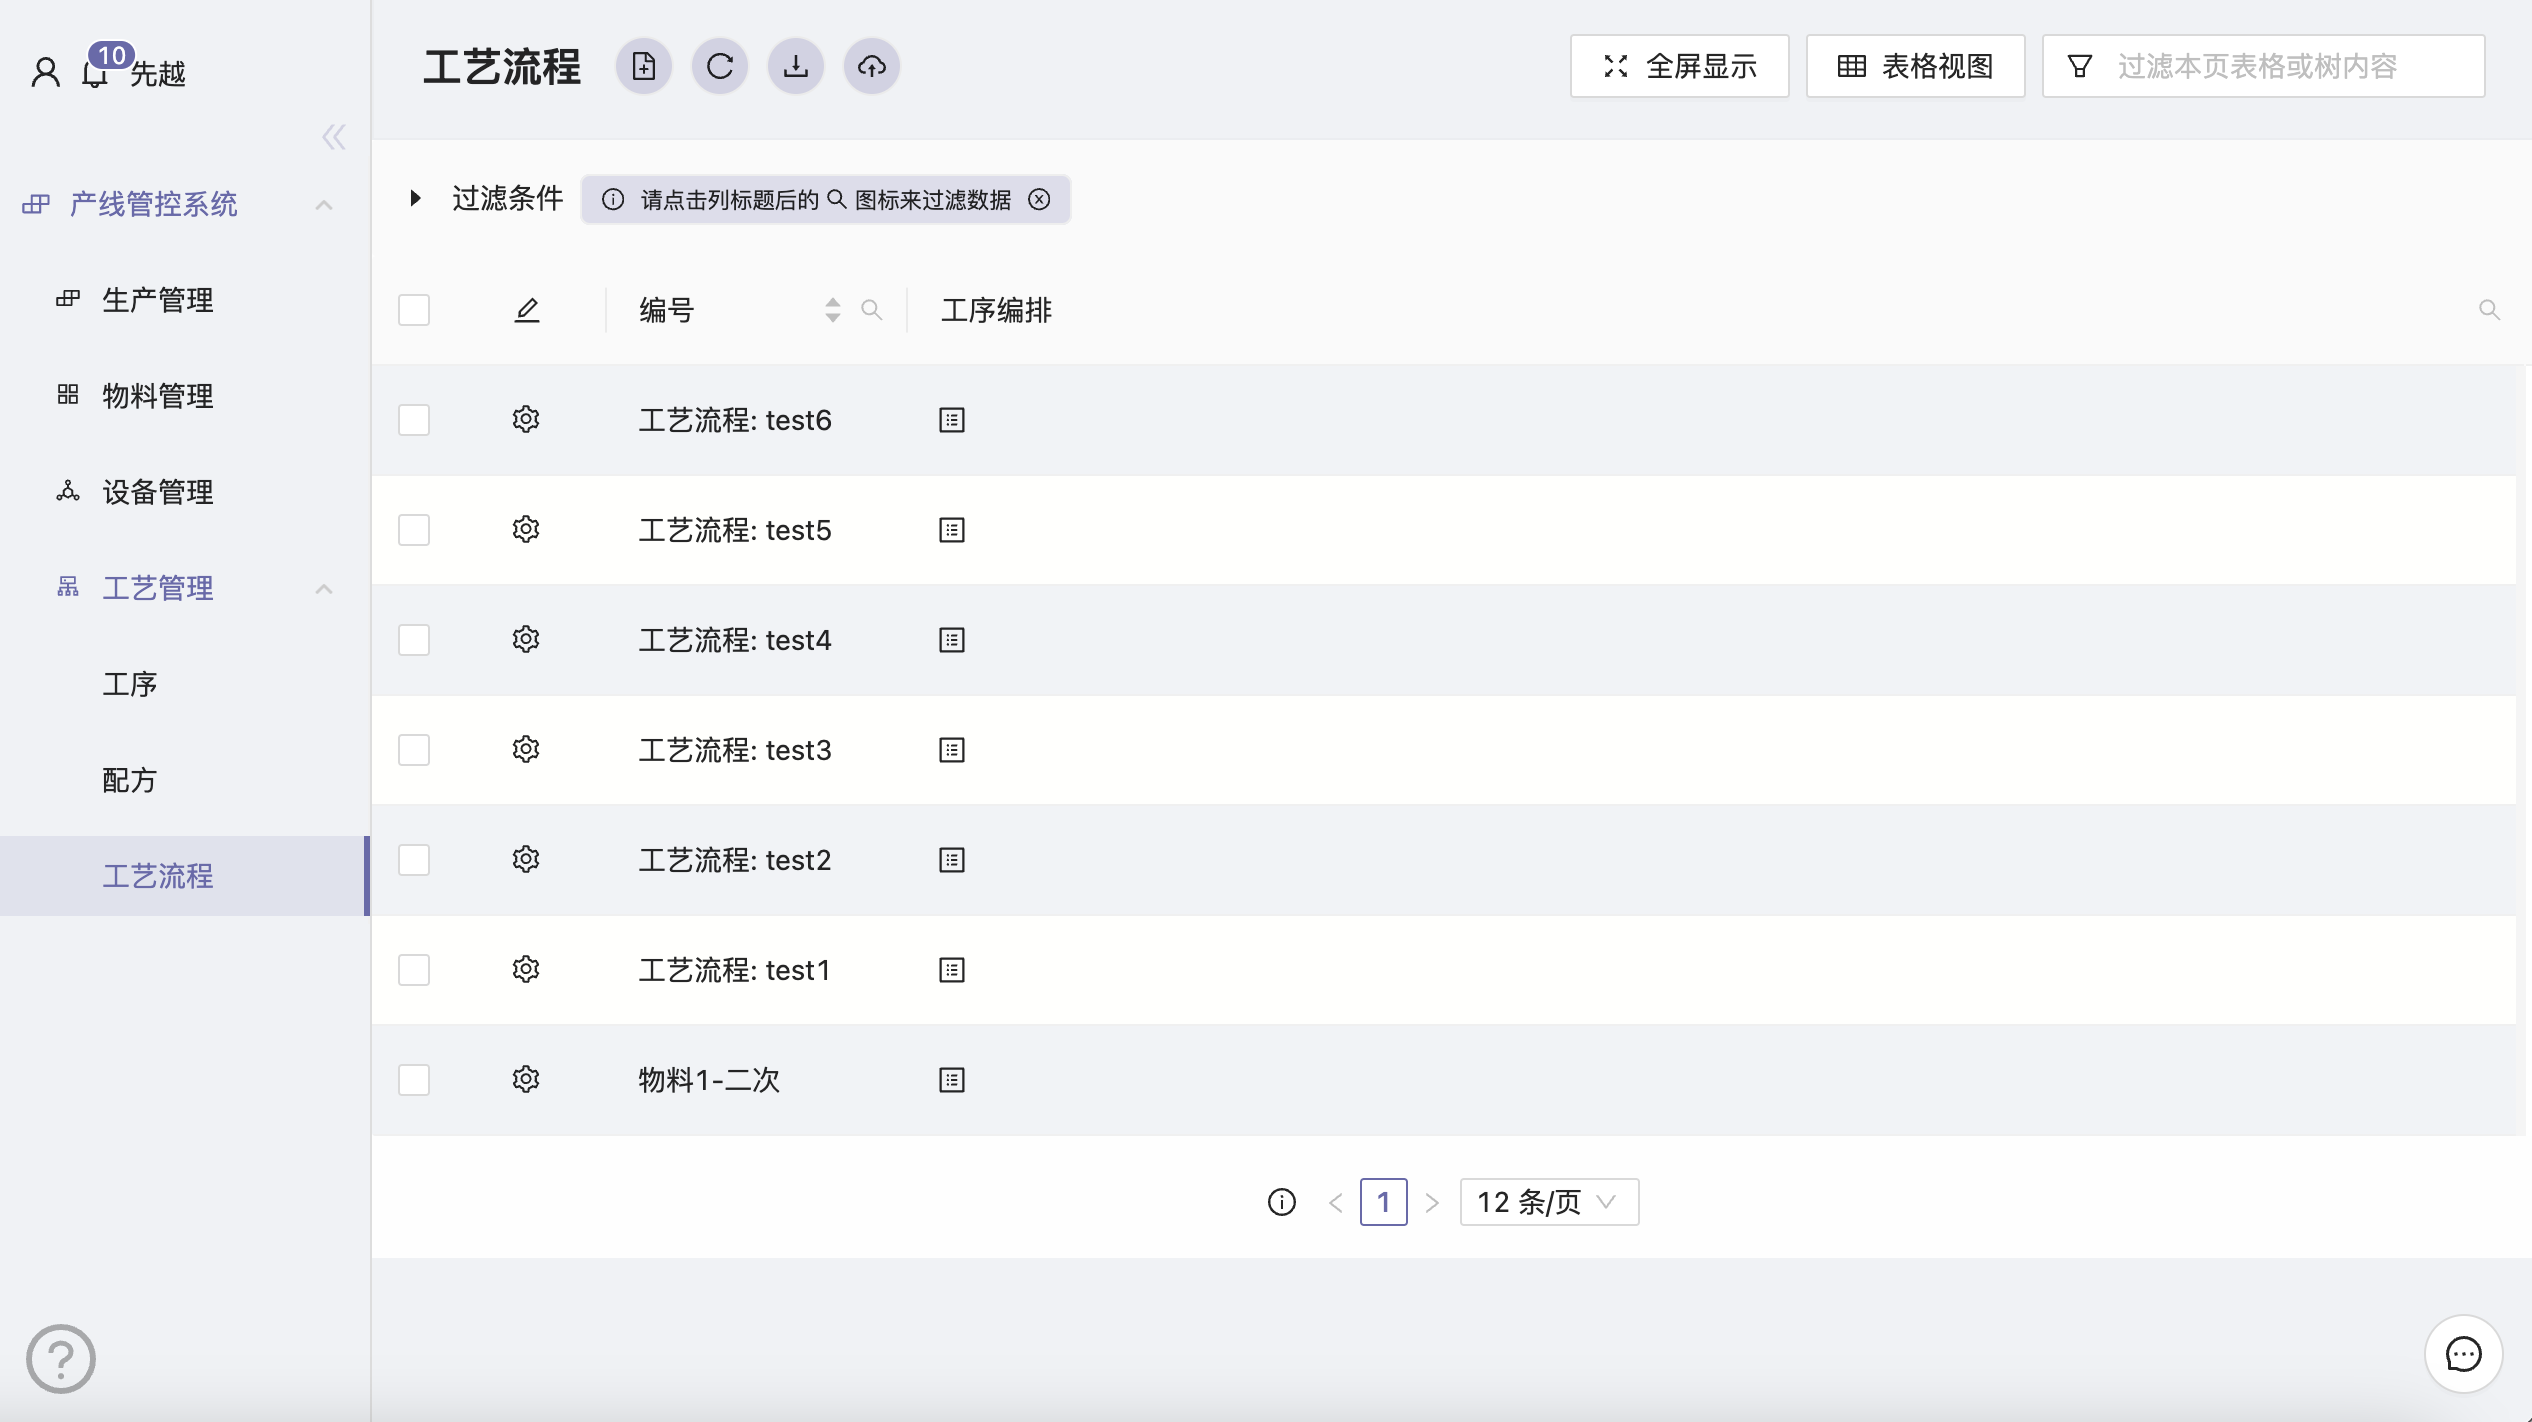Click the search icon in 编号 column

pos(872,310)
